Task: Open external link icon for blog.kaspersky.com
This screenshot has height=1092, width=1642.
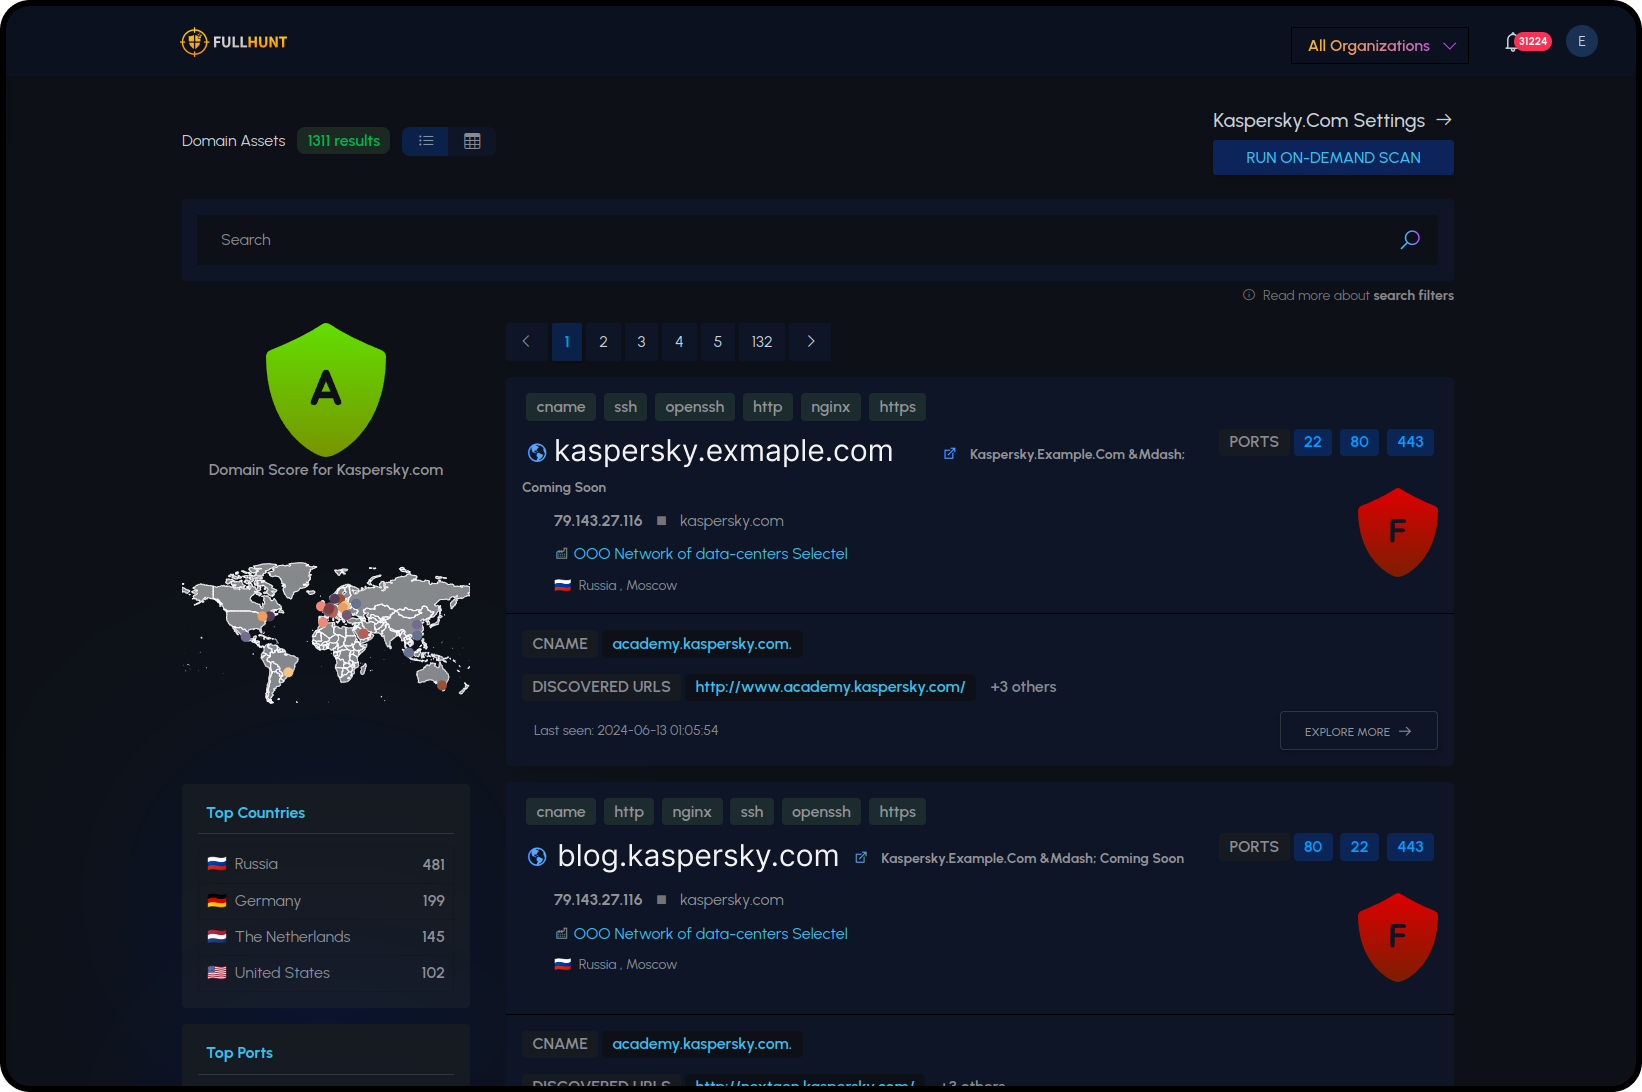Action: pos(861,858)
